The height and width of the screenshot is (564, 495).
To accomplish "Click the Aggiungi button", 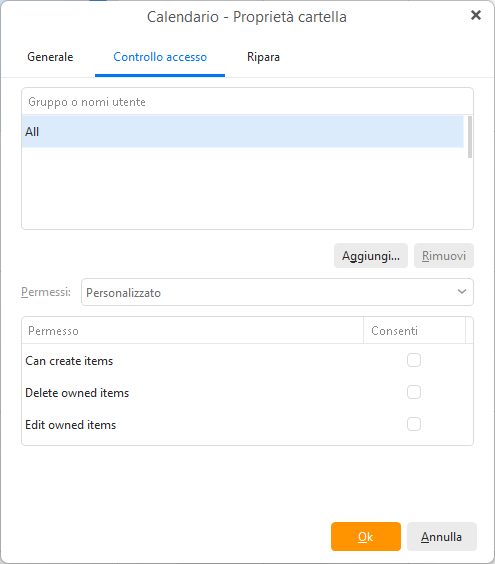I will pos(371,256).
